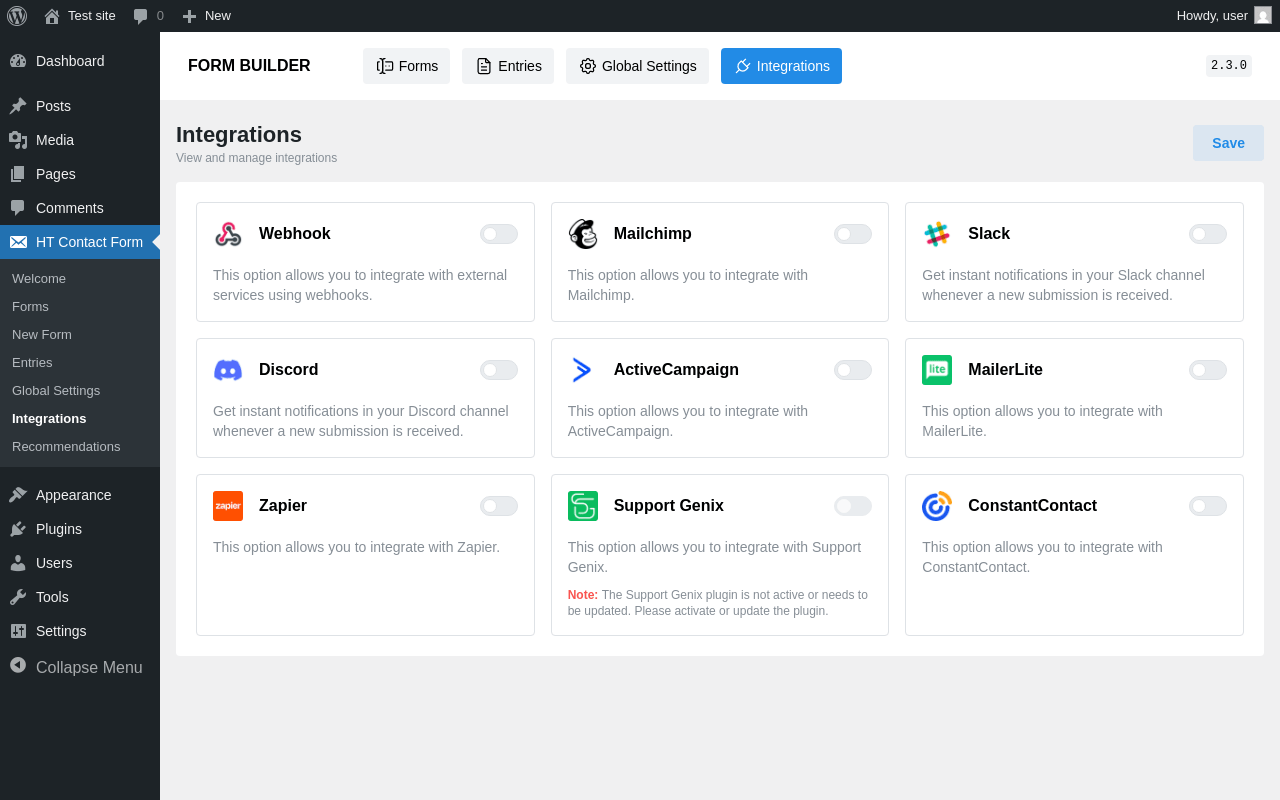
Task: Click the Mailchimp monkey logo
Action: tap(583, 234)
